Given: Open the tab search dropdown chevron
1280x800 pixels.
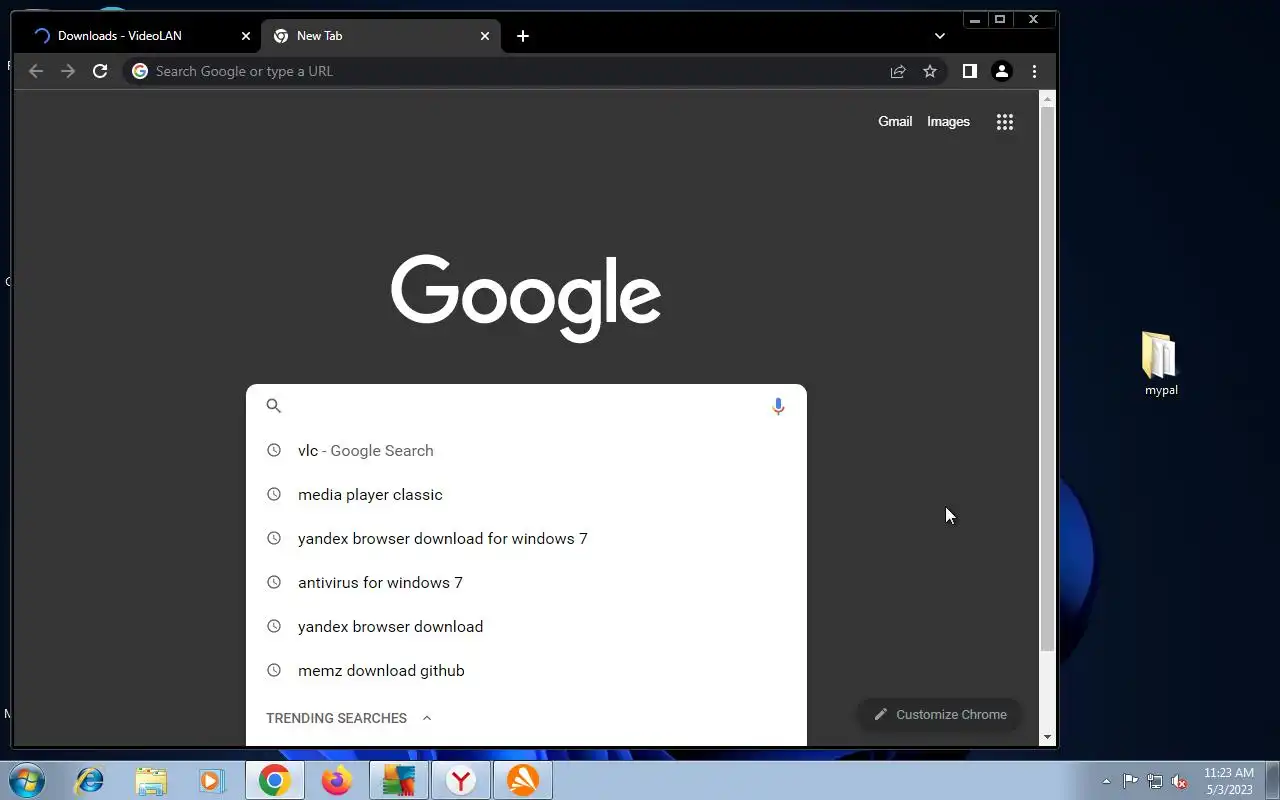Looking at the screenshot, I should coord(940,36).
